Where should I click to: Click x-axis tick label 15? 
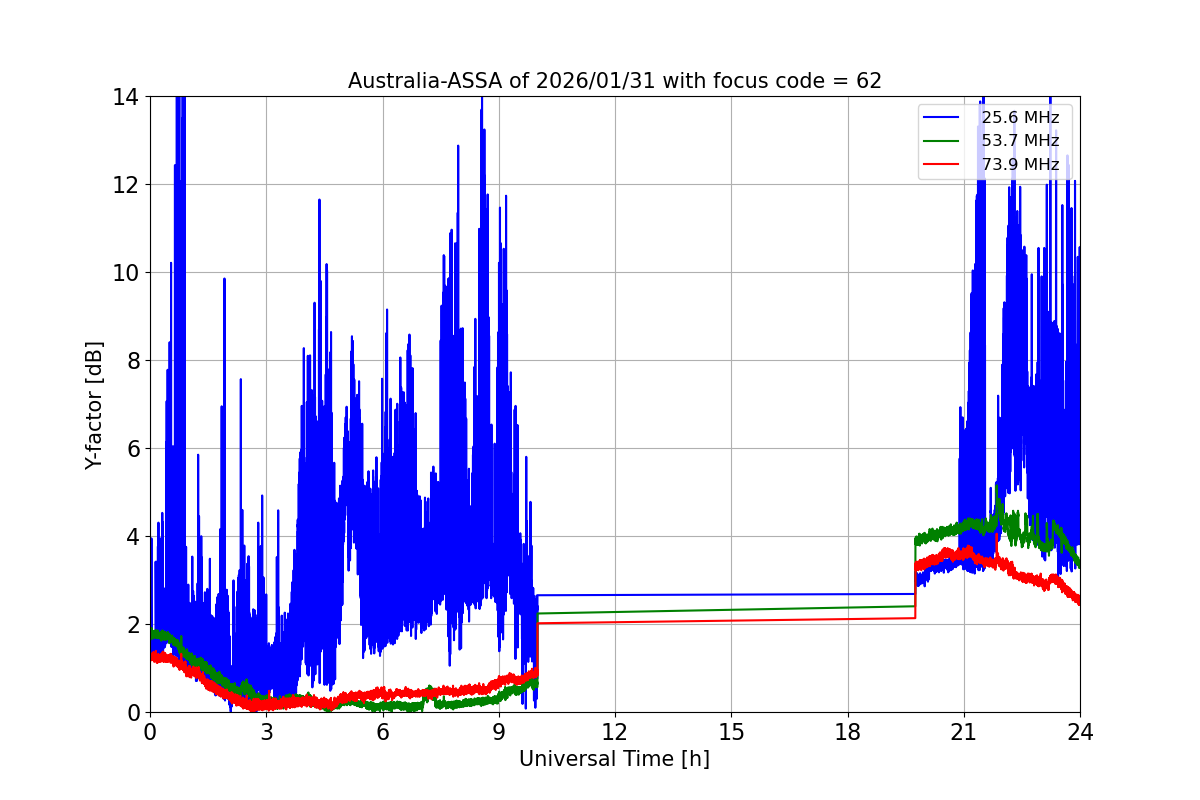click(x=731, y=732)
